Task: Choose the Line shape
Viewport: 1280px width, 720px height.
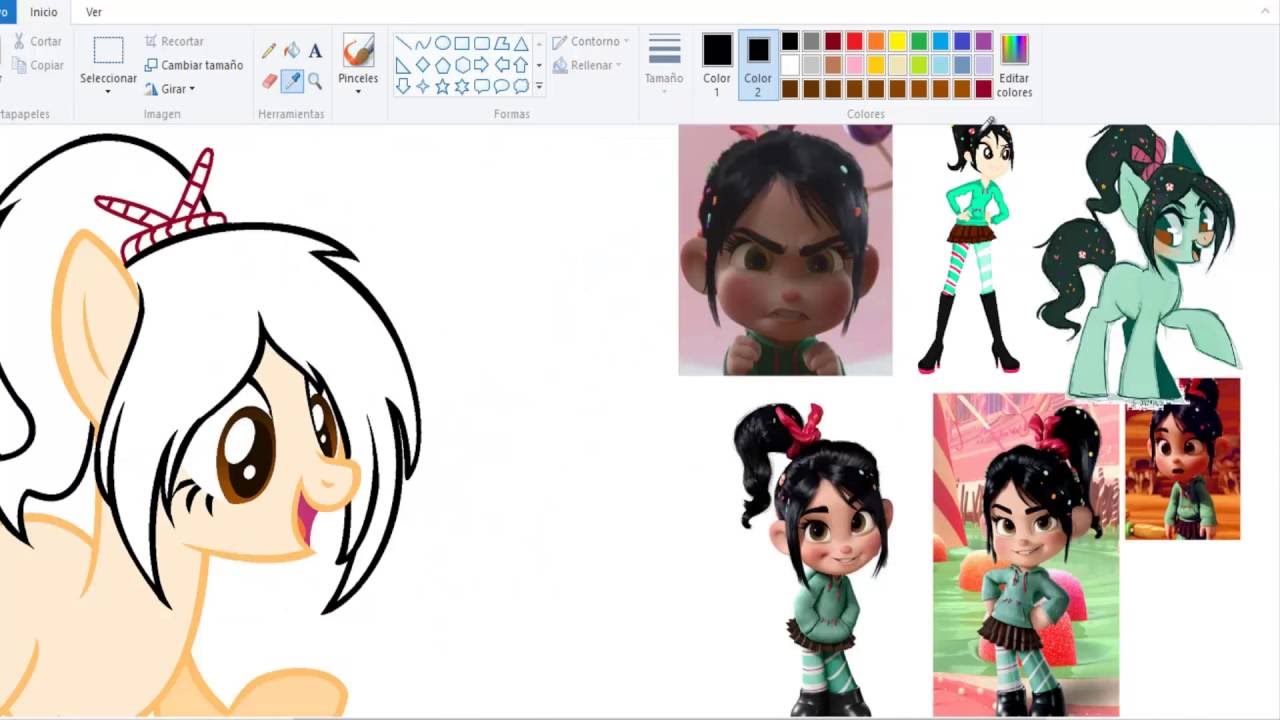Action: 403,43
